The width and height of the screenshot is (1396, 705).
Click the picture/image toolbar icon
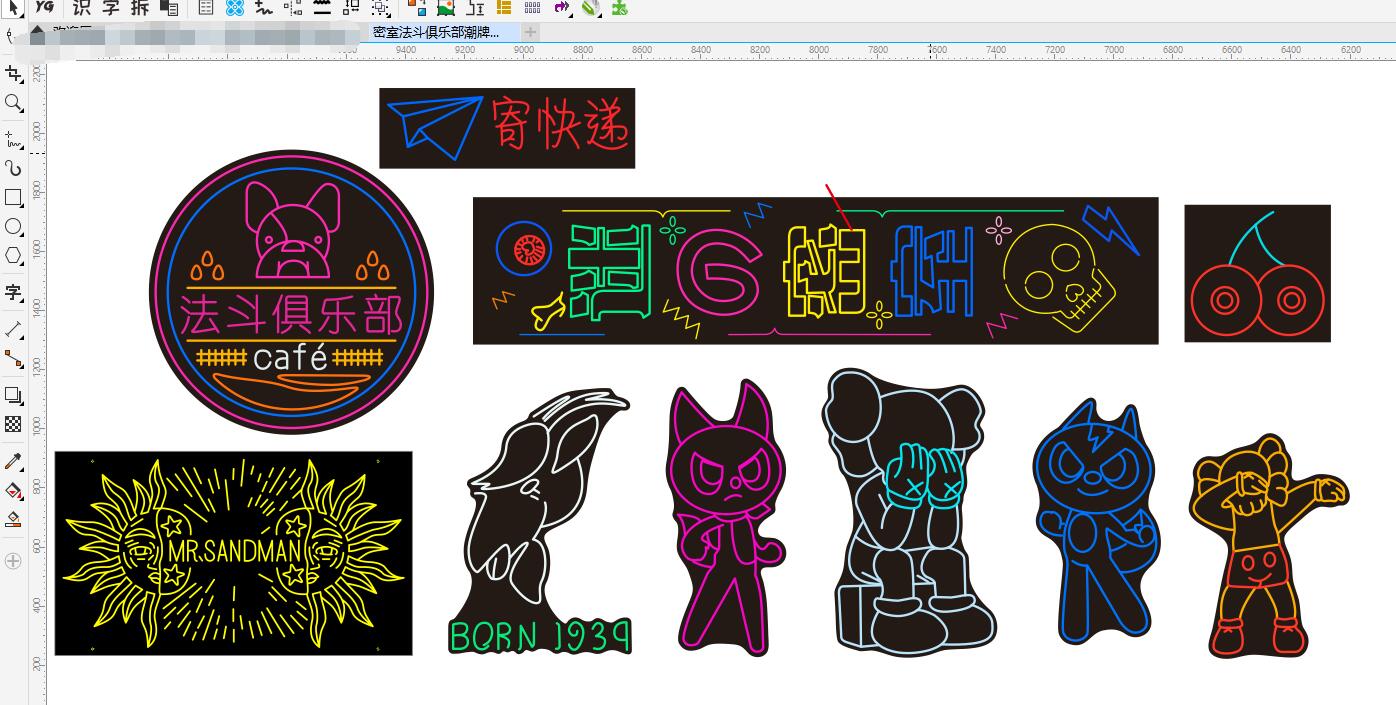pyautogui.click(x=446, y=7)
